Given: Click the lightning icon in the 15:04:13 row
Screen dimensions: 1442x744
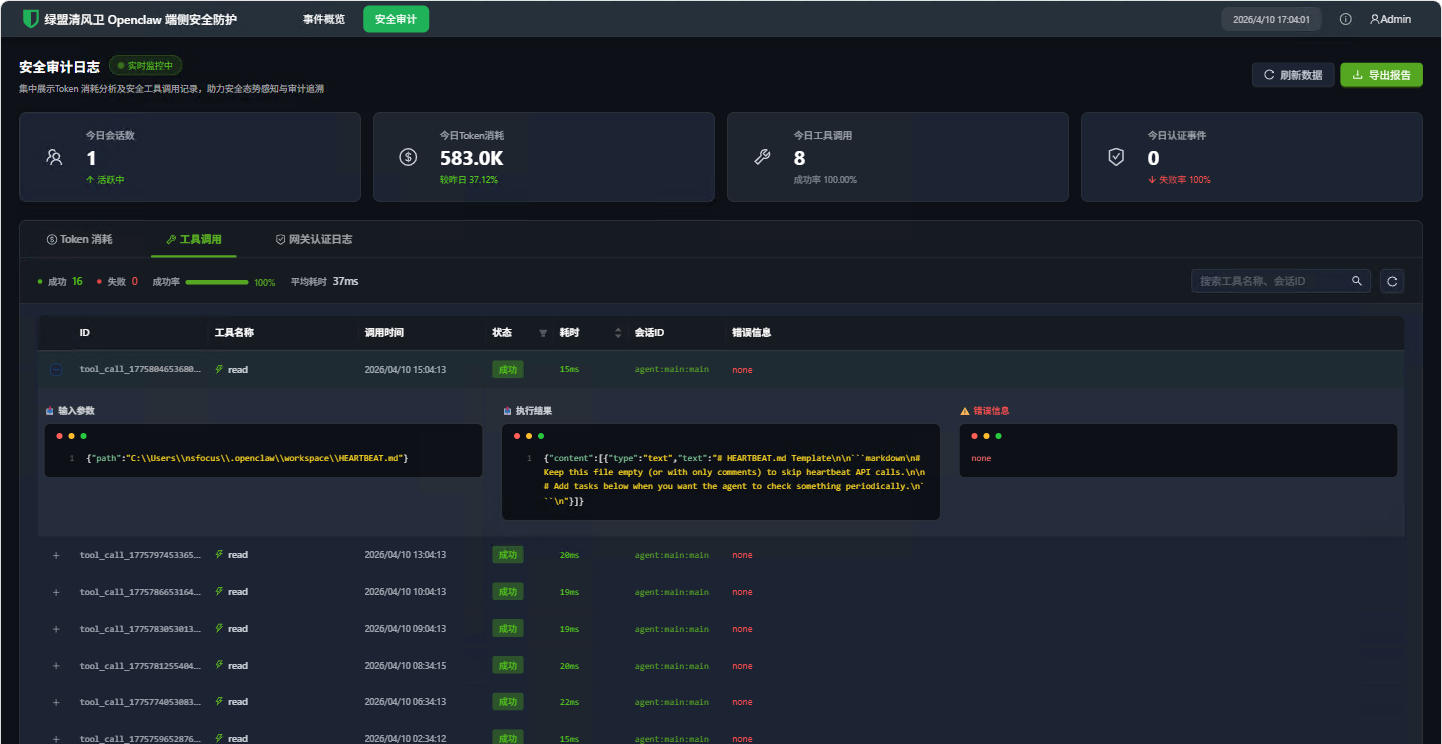Looking at the screenshot, I should pyautogui.click(x=219, y=369).
